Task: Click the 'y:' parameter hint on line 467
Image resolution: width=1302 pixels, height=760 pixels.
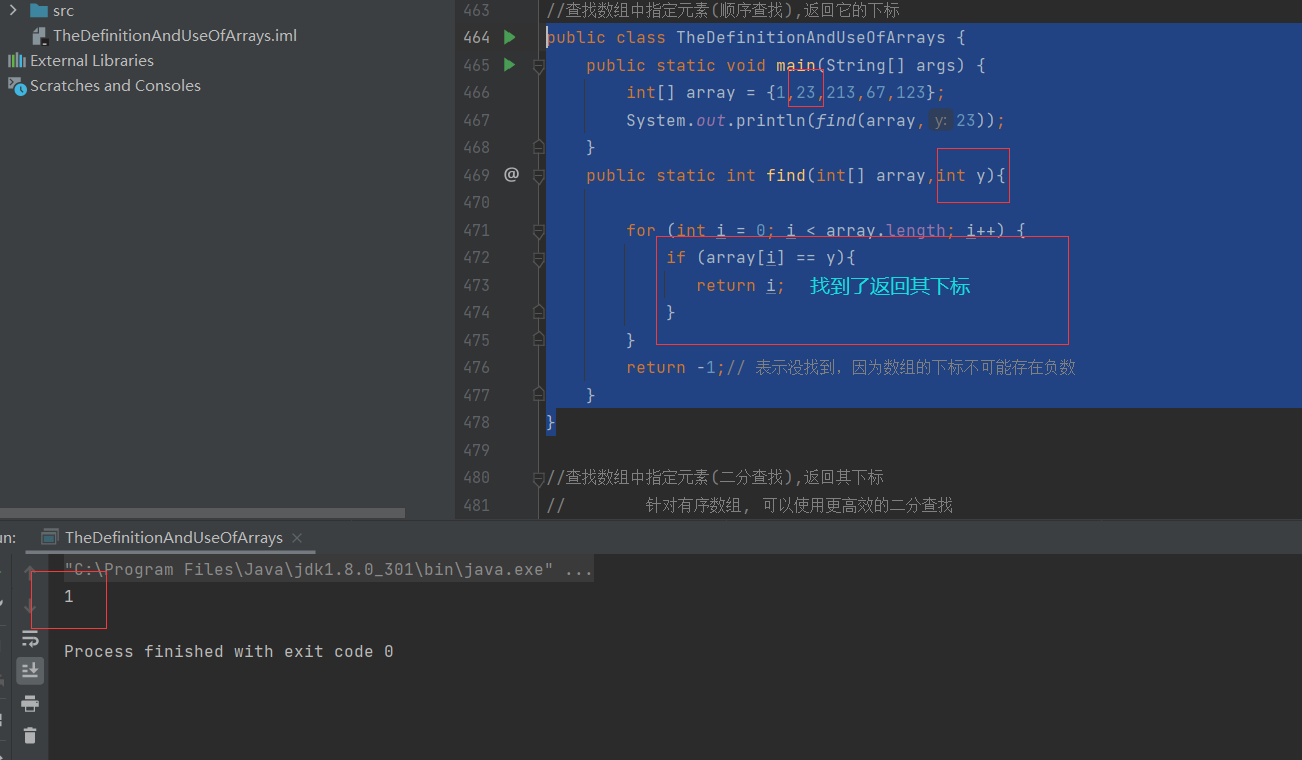Action: 940,121
